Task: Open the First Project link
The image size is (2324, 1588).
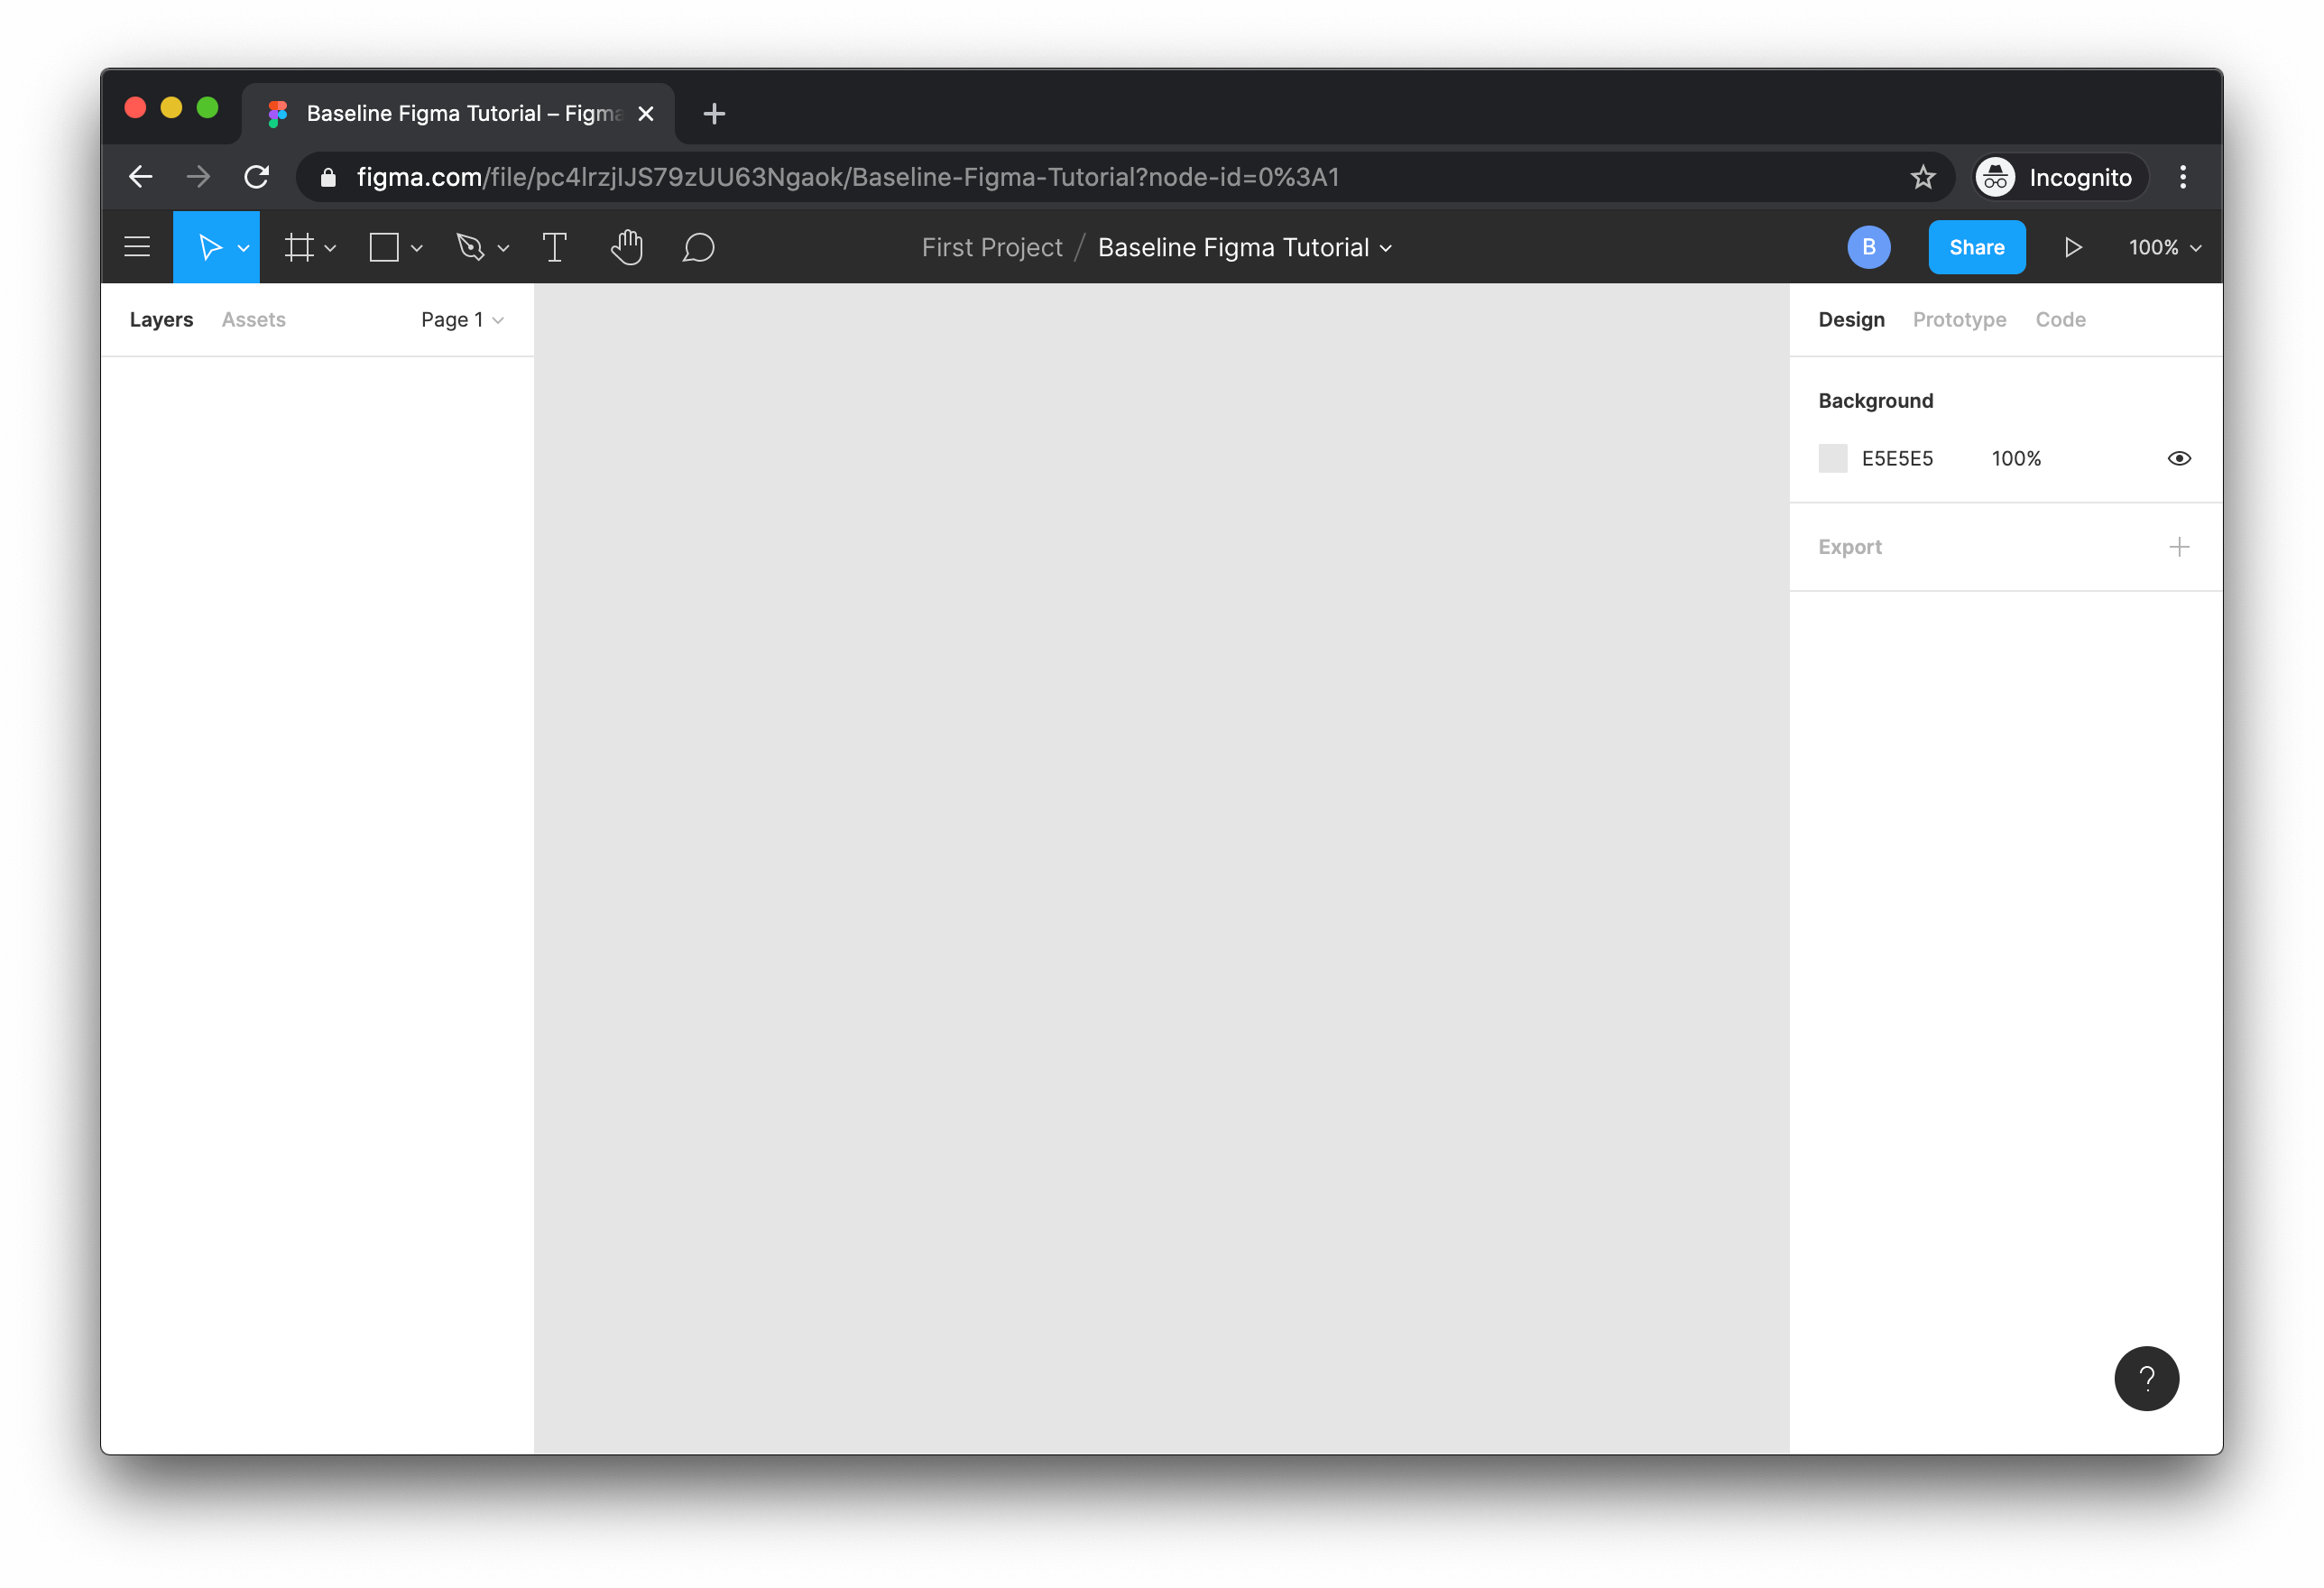Action: [x=991, y=247]
